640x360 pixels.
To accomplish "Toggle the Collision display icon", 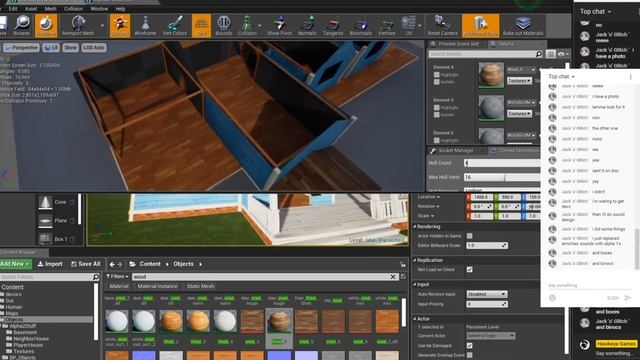I will [247, 25].
